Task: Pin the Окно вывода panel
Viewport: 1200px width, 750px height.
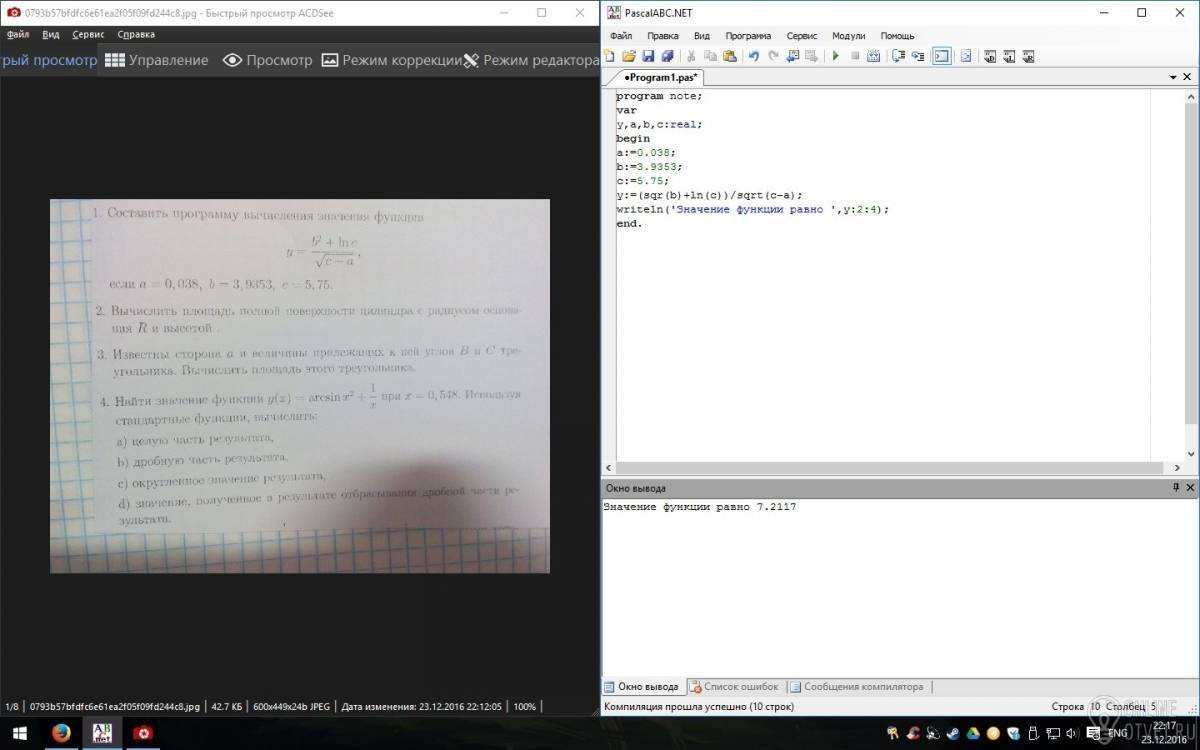Action: [x=1176, y=487]
